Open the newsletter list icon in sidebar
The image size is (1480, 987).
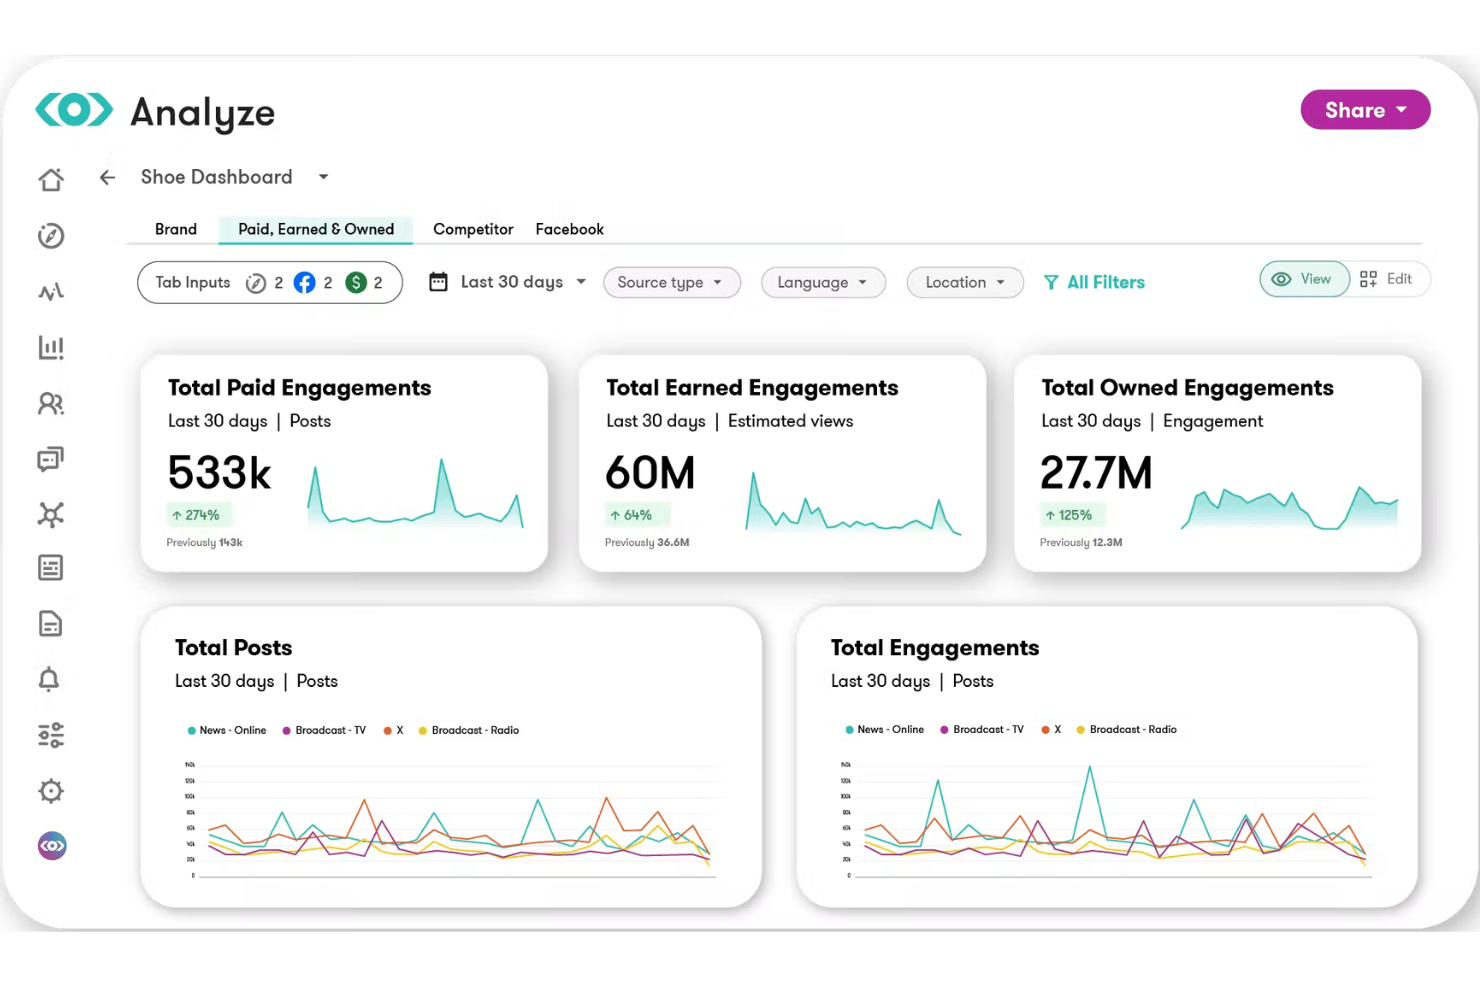(51, 568)
